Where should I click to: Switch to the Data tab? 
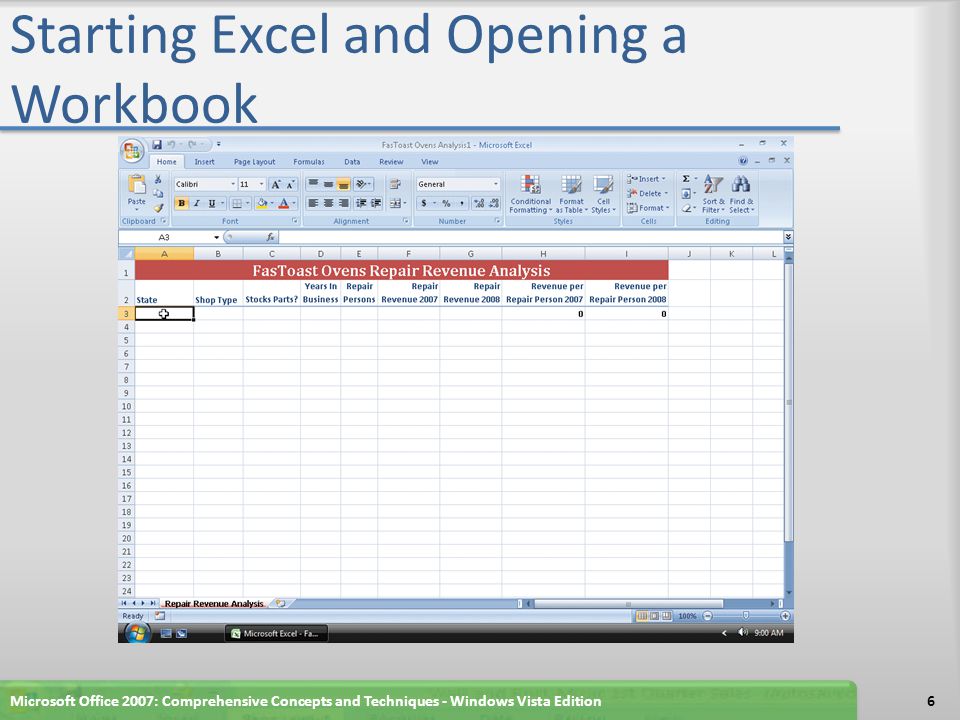(x=352, y=162)
